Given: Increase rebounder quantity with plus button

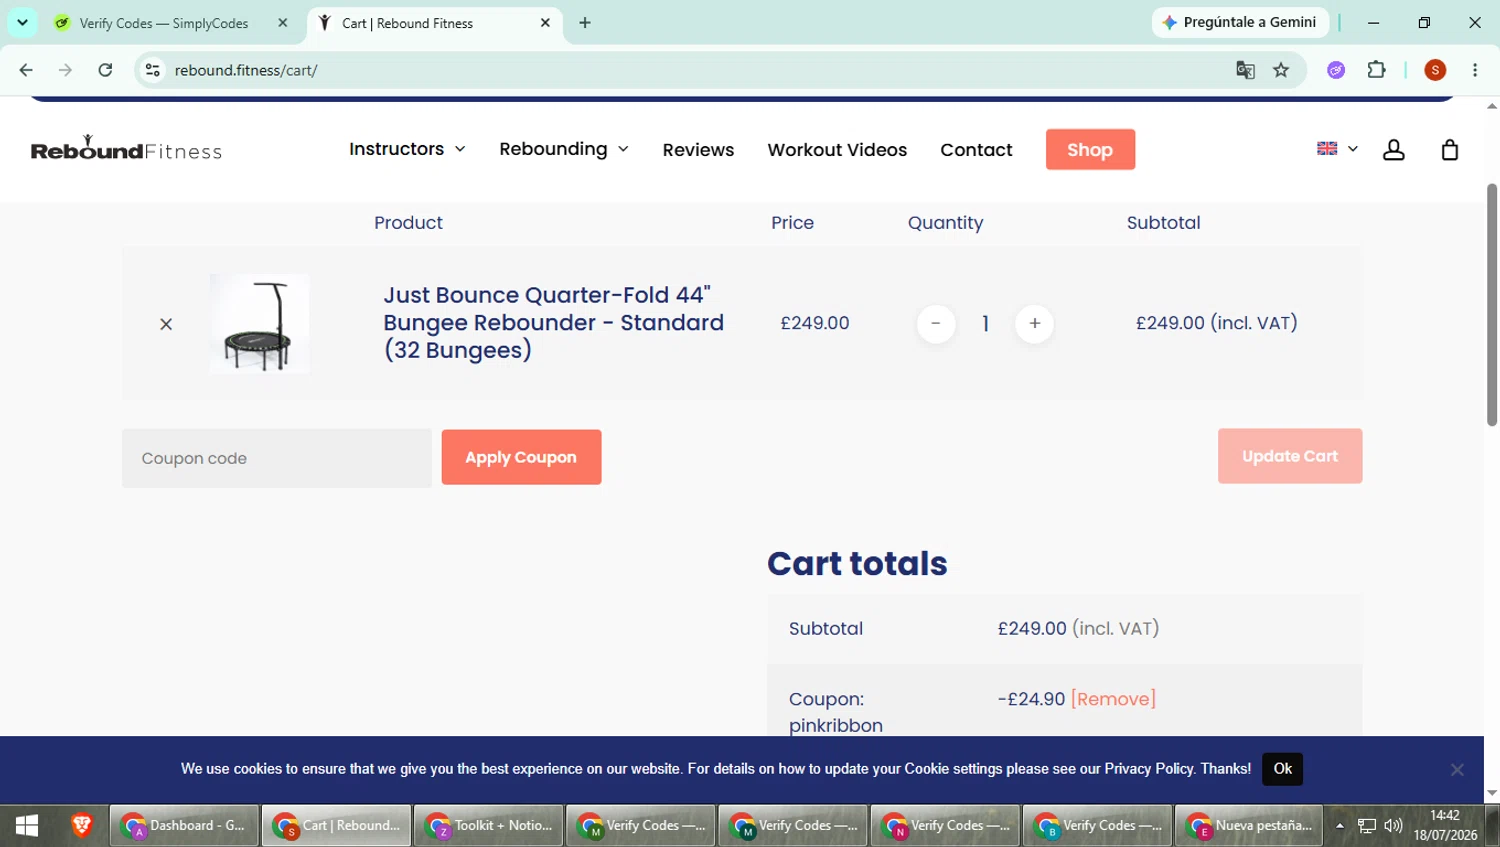Looking at the screenshot, I should pyautogui.click(x=1034, y=323).
